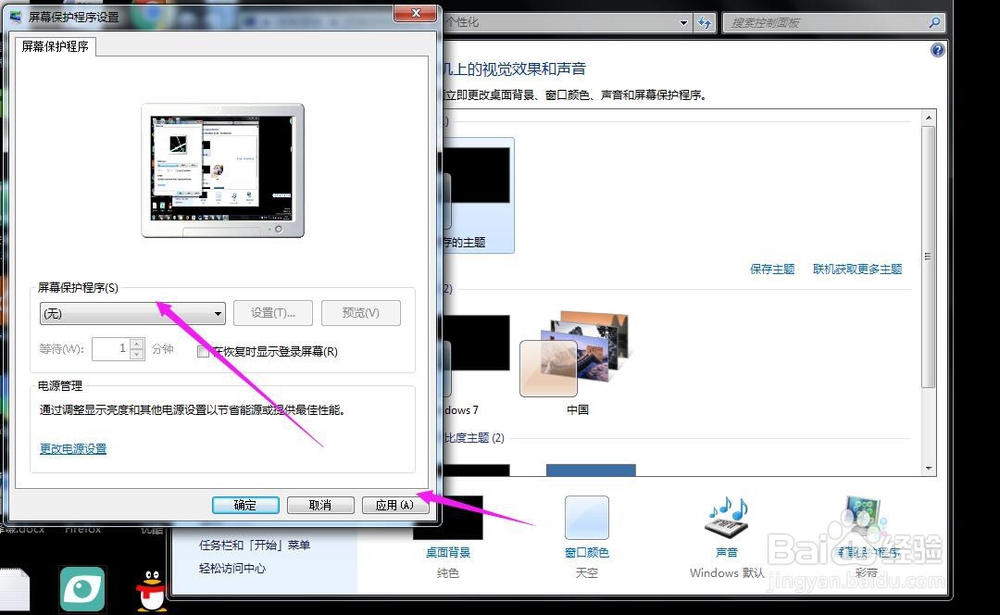Open the green eye app desktop icon
This screenshot has width=1000, height=615.
click(83, 589)
